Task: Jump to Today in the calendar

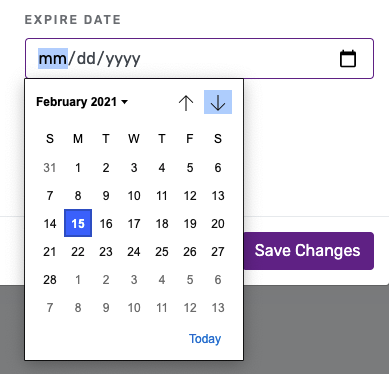Action: pyautogui.click(x=205, y=339)
